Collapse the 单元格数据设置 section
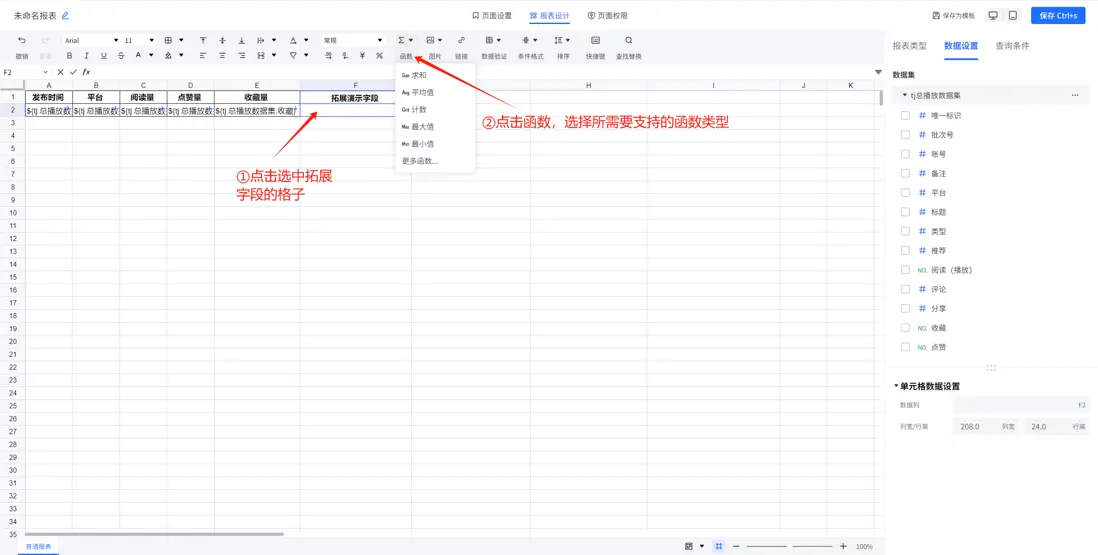 point(896,386)
